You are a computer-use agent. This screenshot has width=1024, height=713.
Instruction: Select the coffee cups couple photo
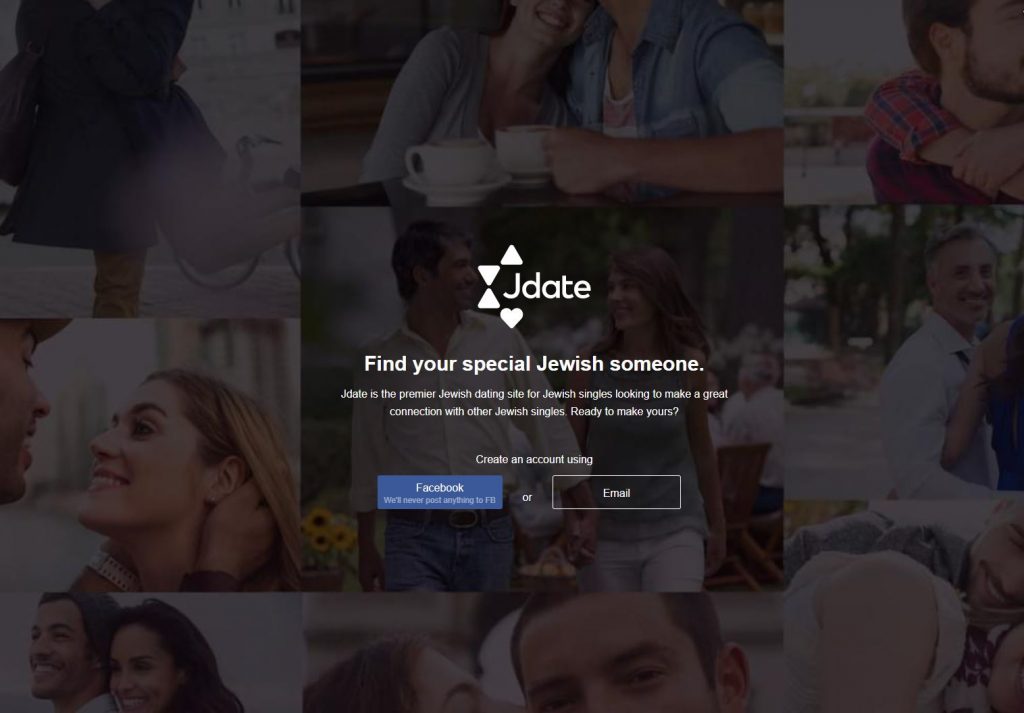tap(542, 101)
